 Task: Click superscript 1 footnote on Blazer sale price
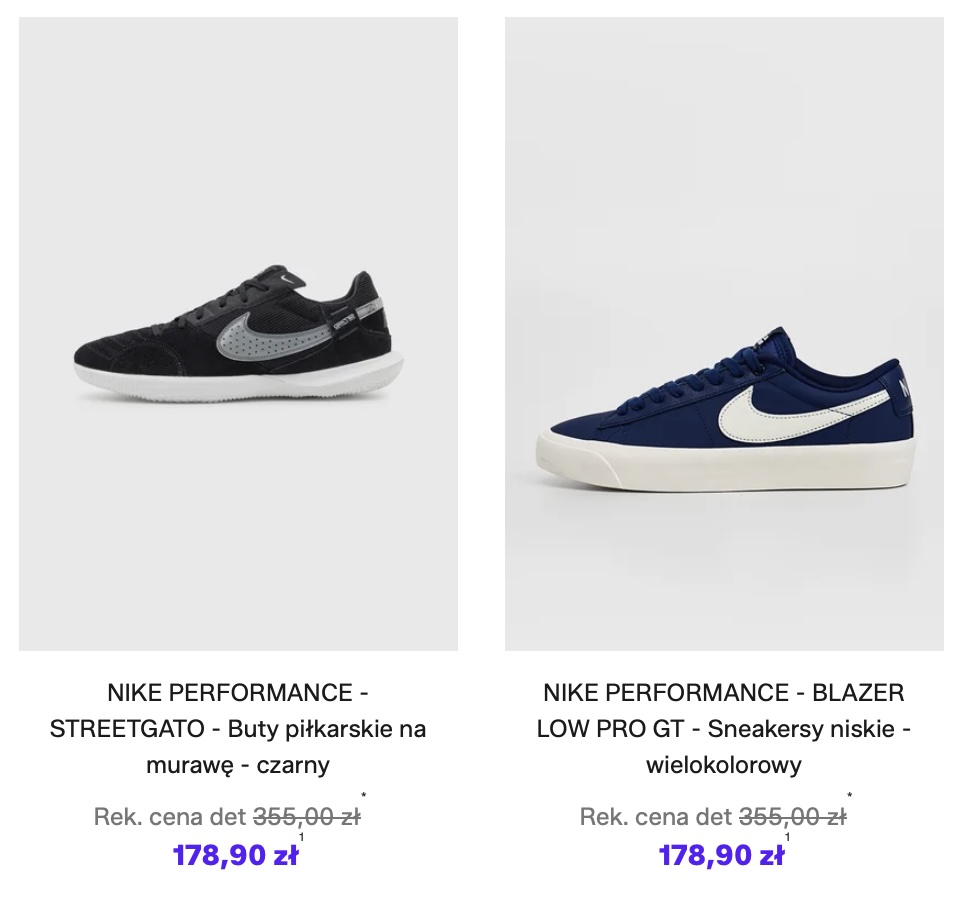click(787, 837)
